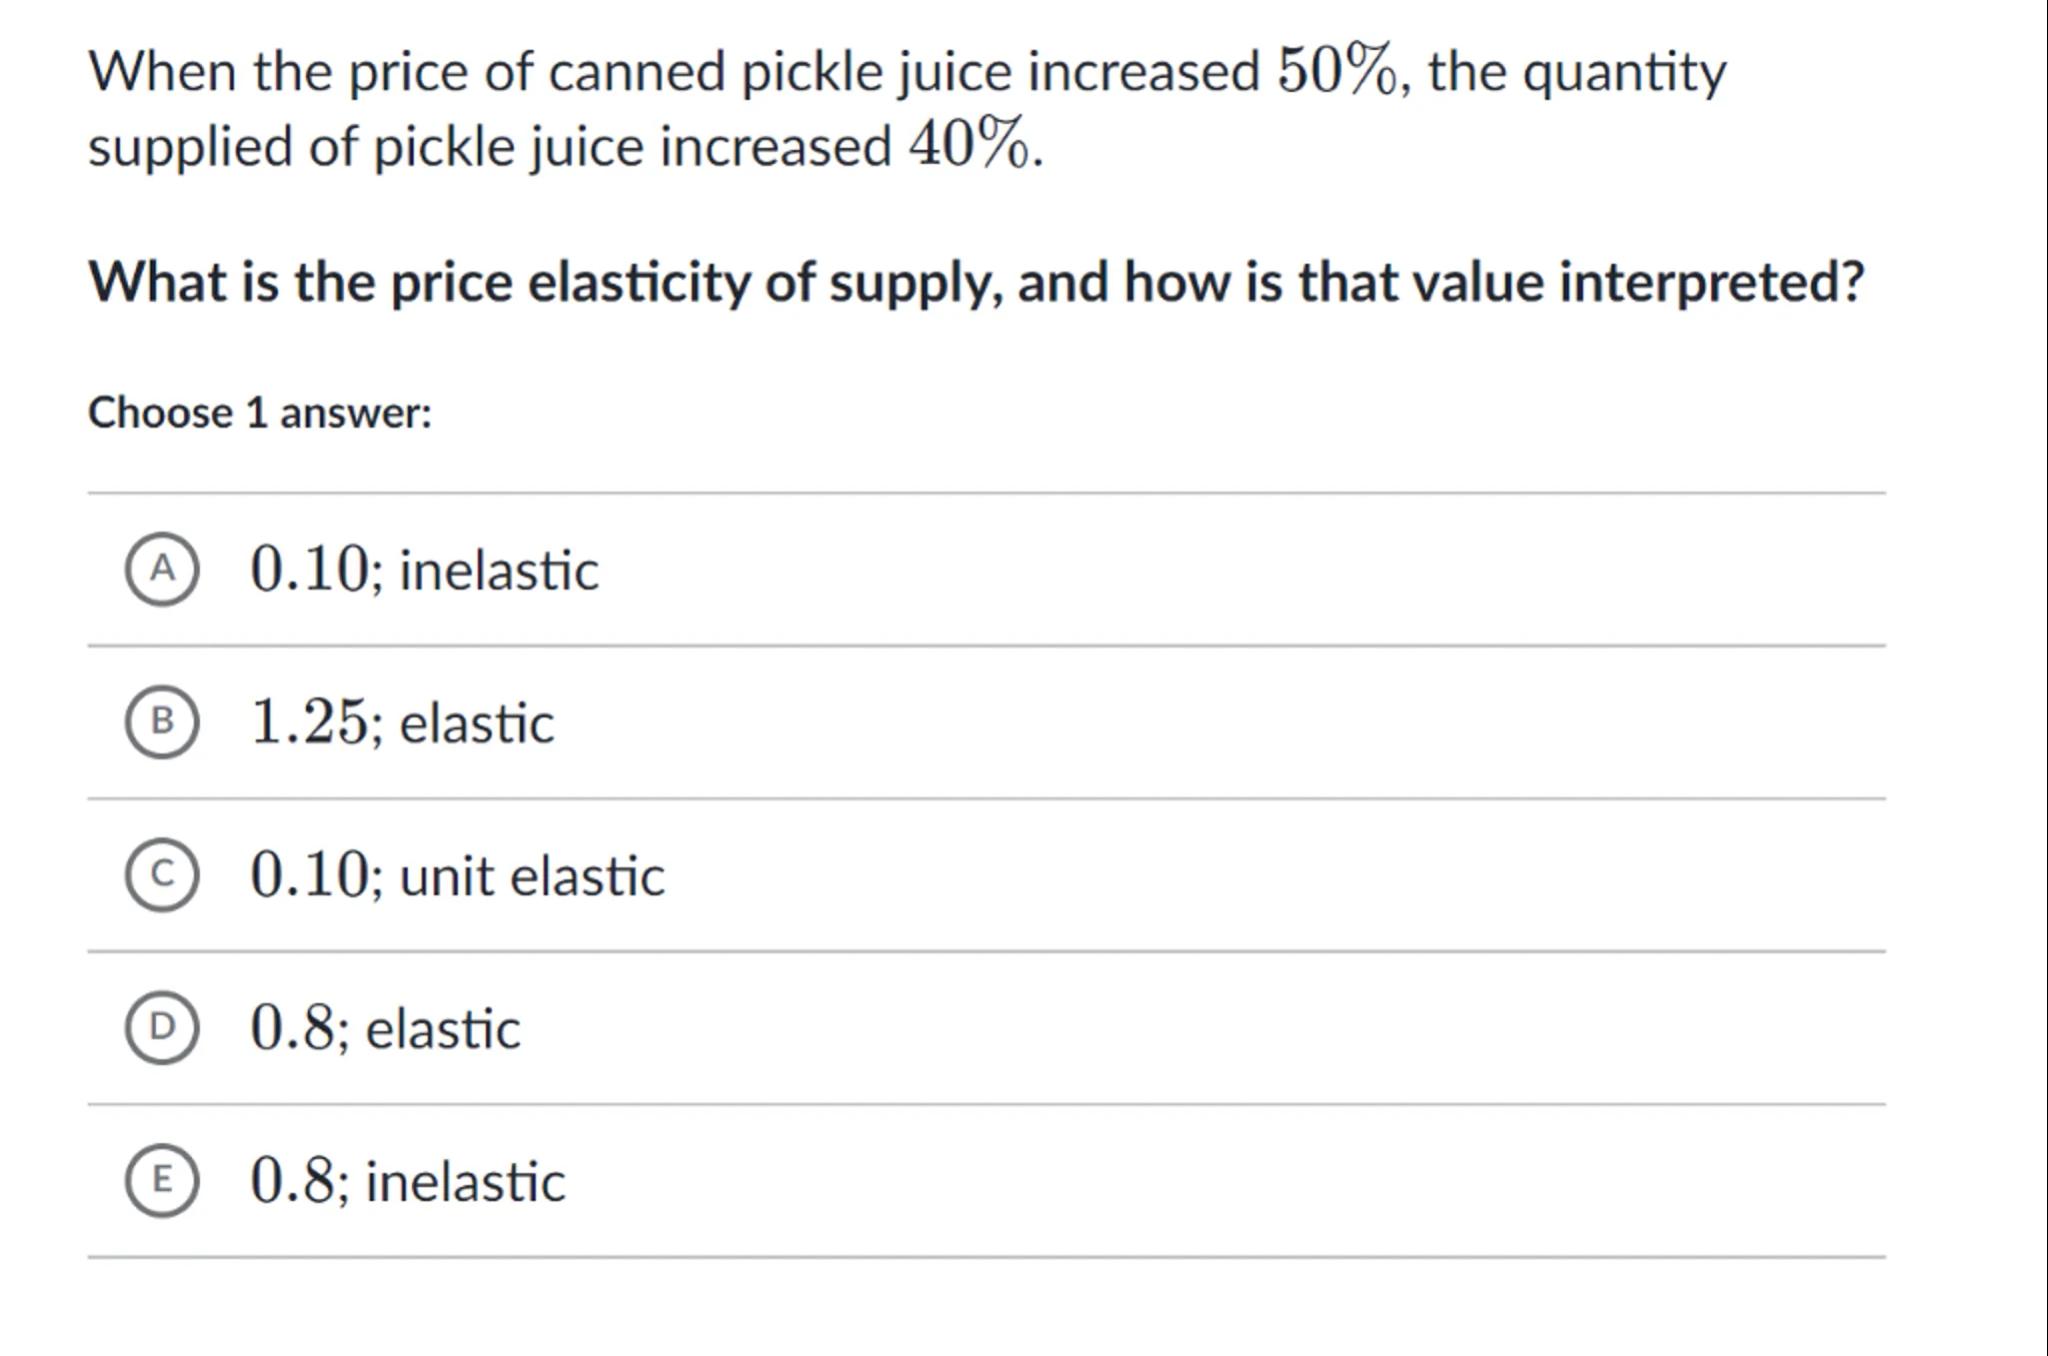Select radio button A
The height and width of the screenshot is (1356, 2048).
pos(162,569)
